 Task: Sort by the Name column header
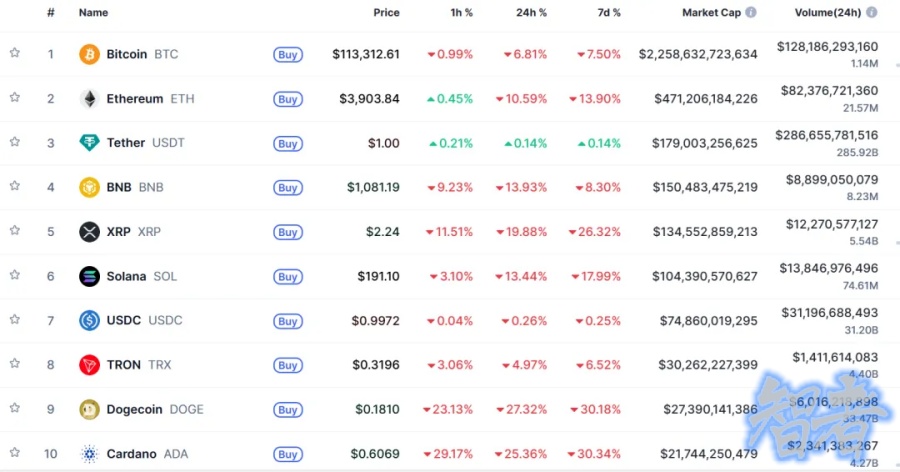[93, 13]
